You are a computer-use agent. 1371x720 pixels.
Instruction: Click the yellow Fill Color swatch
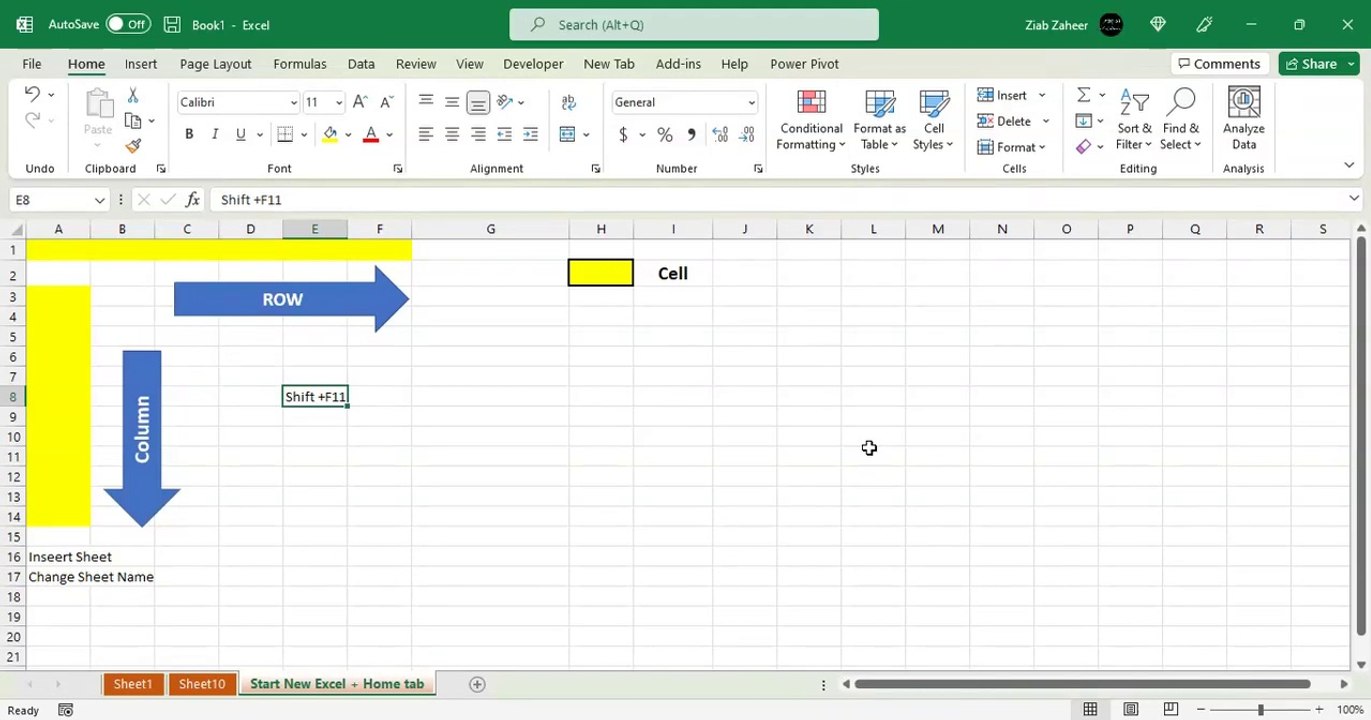click(331, 134)
